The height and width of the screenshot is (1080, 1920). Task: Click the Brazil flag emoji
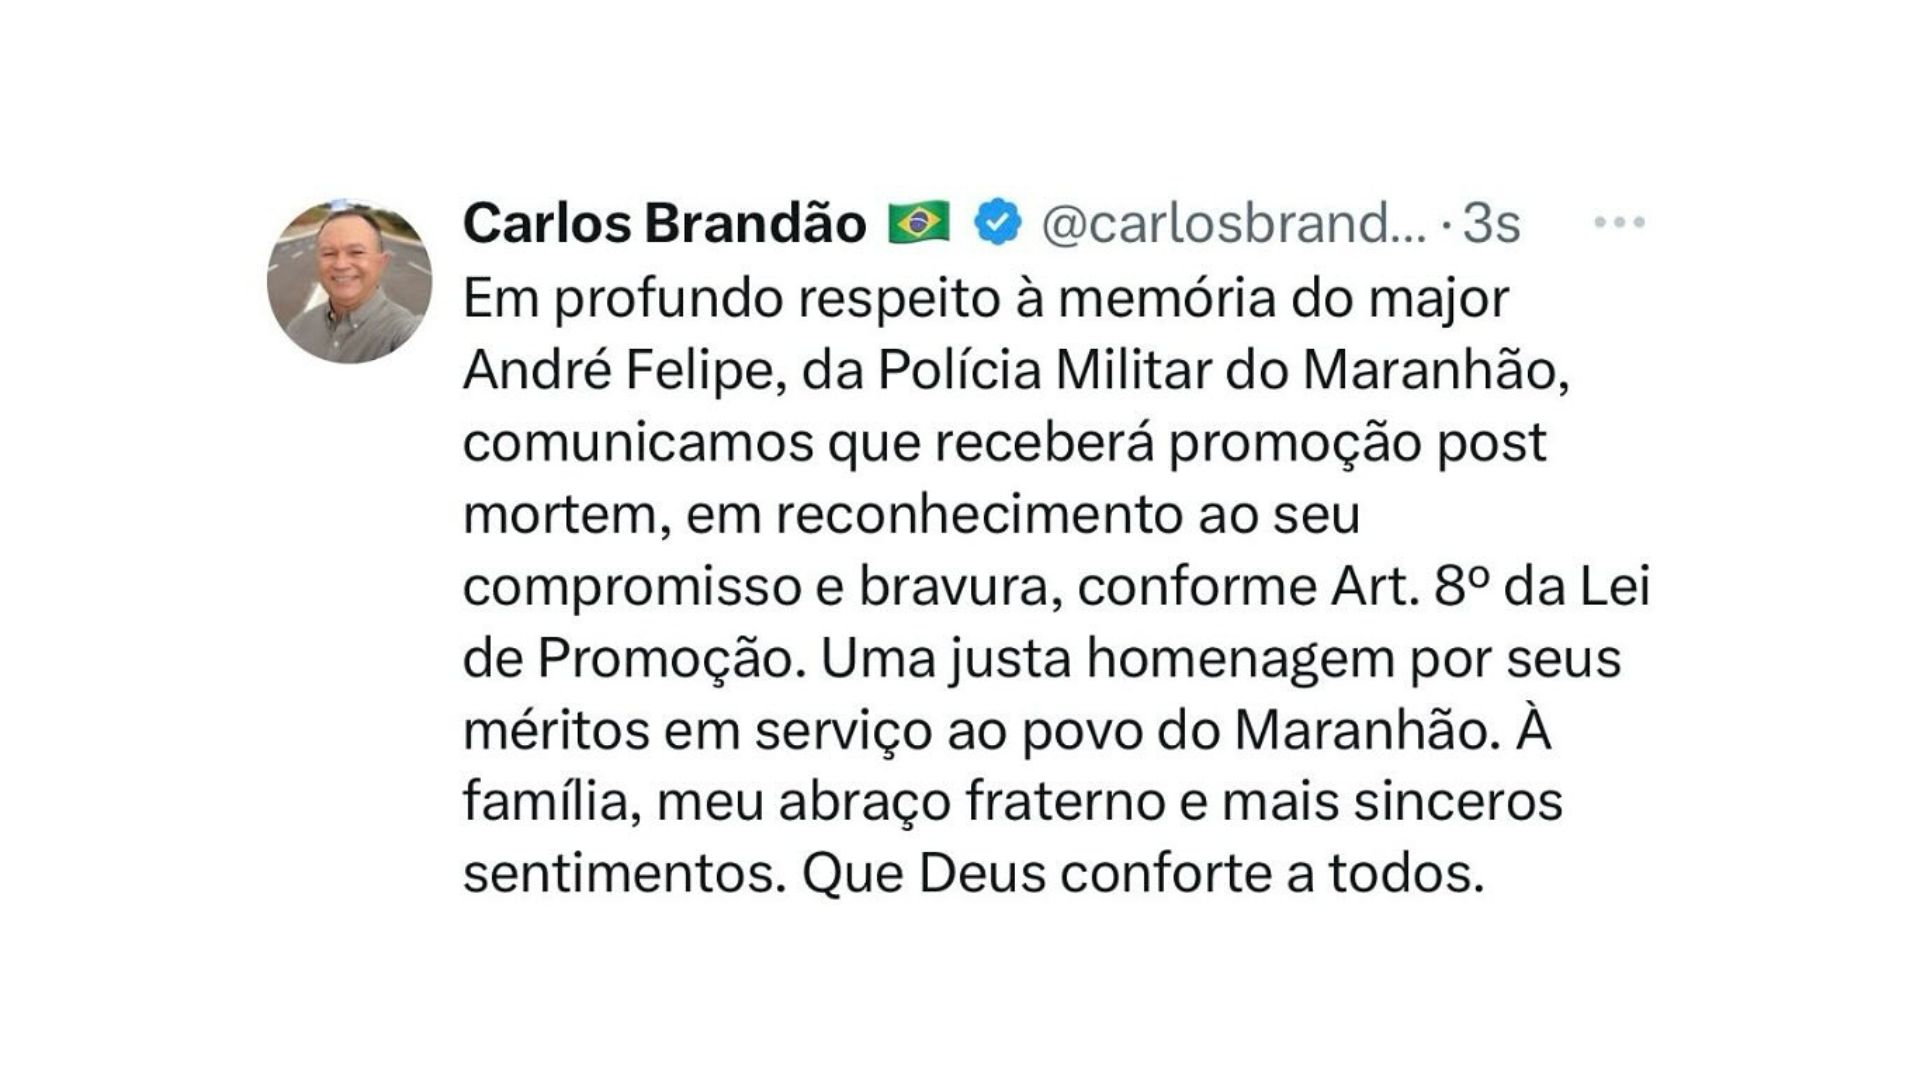(x=919, y=222)
